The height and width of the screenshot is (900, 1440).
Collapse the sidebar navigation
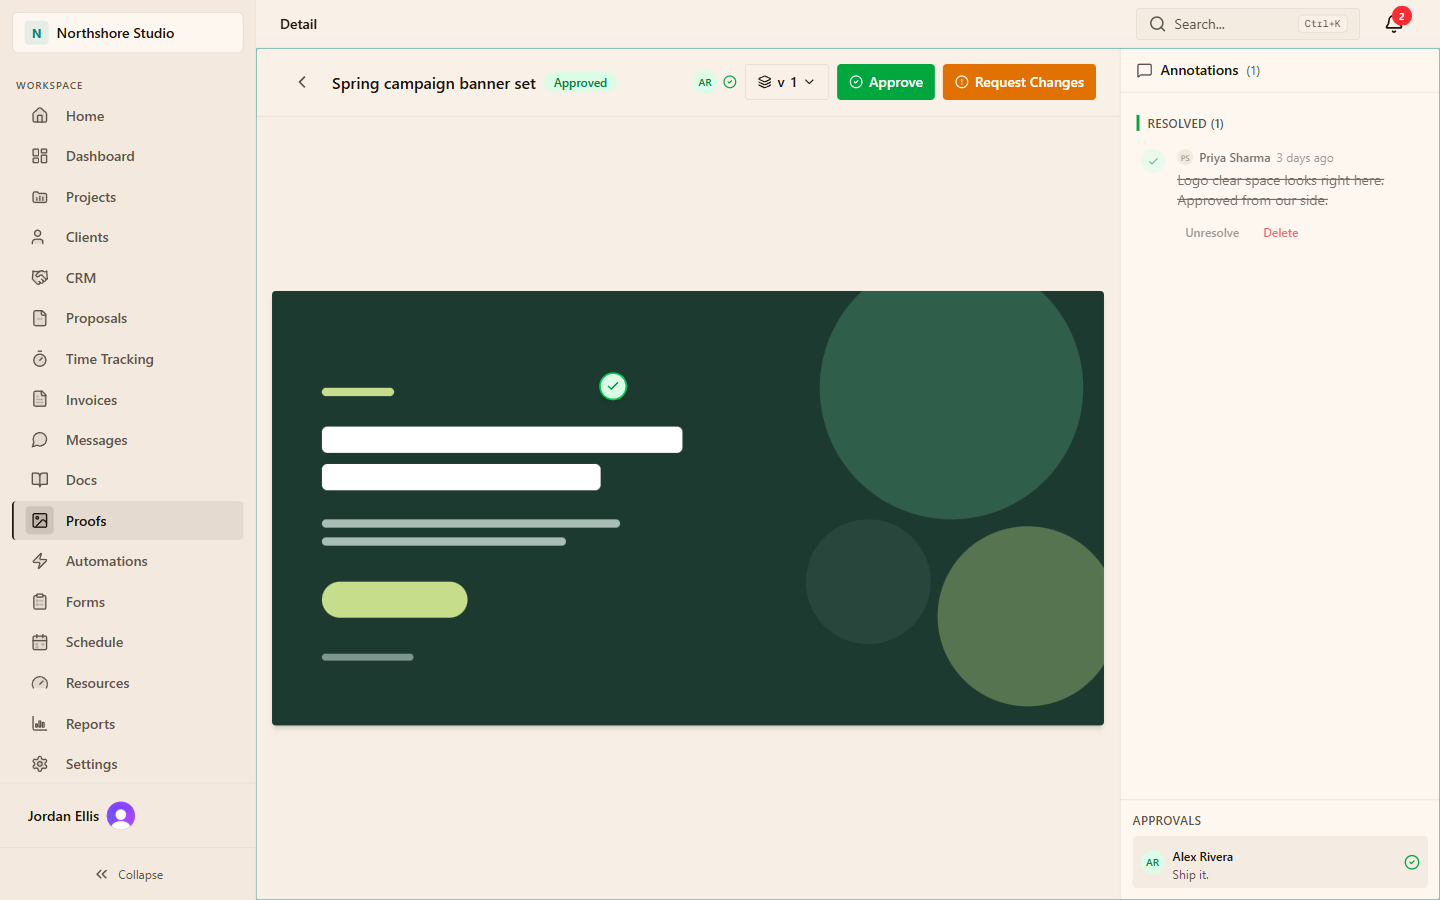[128, 874]
